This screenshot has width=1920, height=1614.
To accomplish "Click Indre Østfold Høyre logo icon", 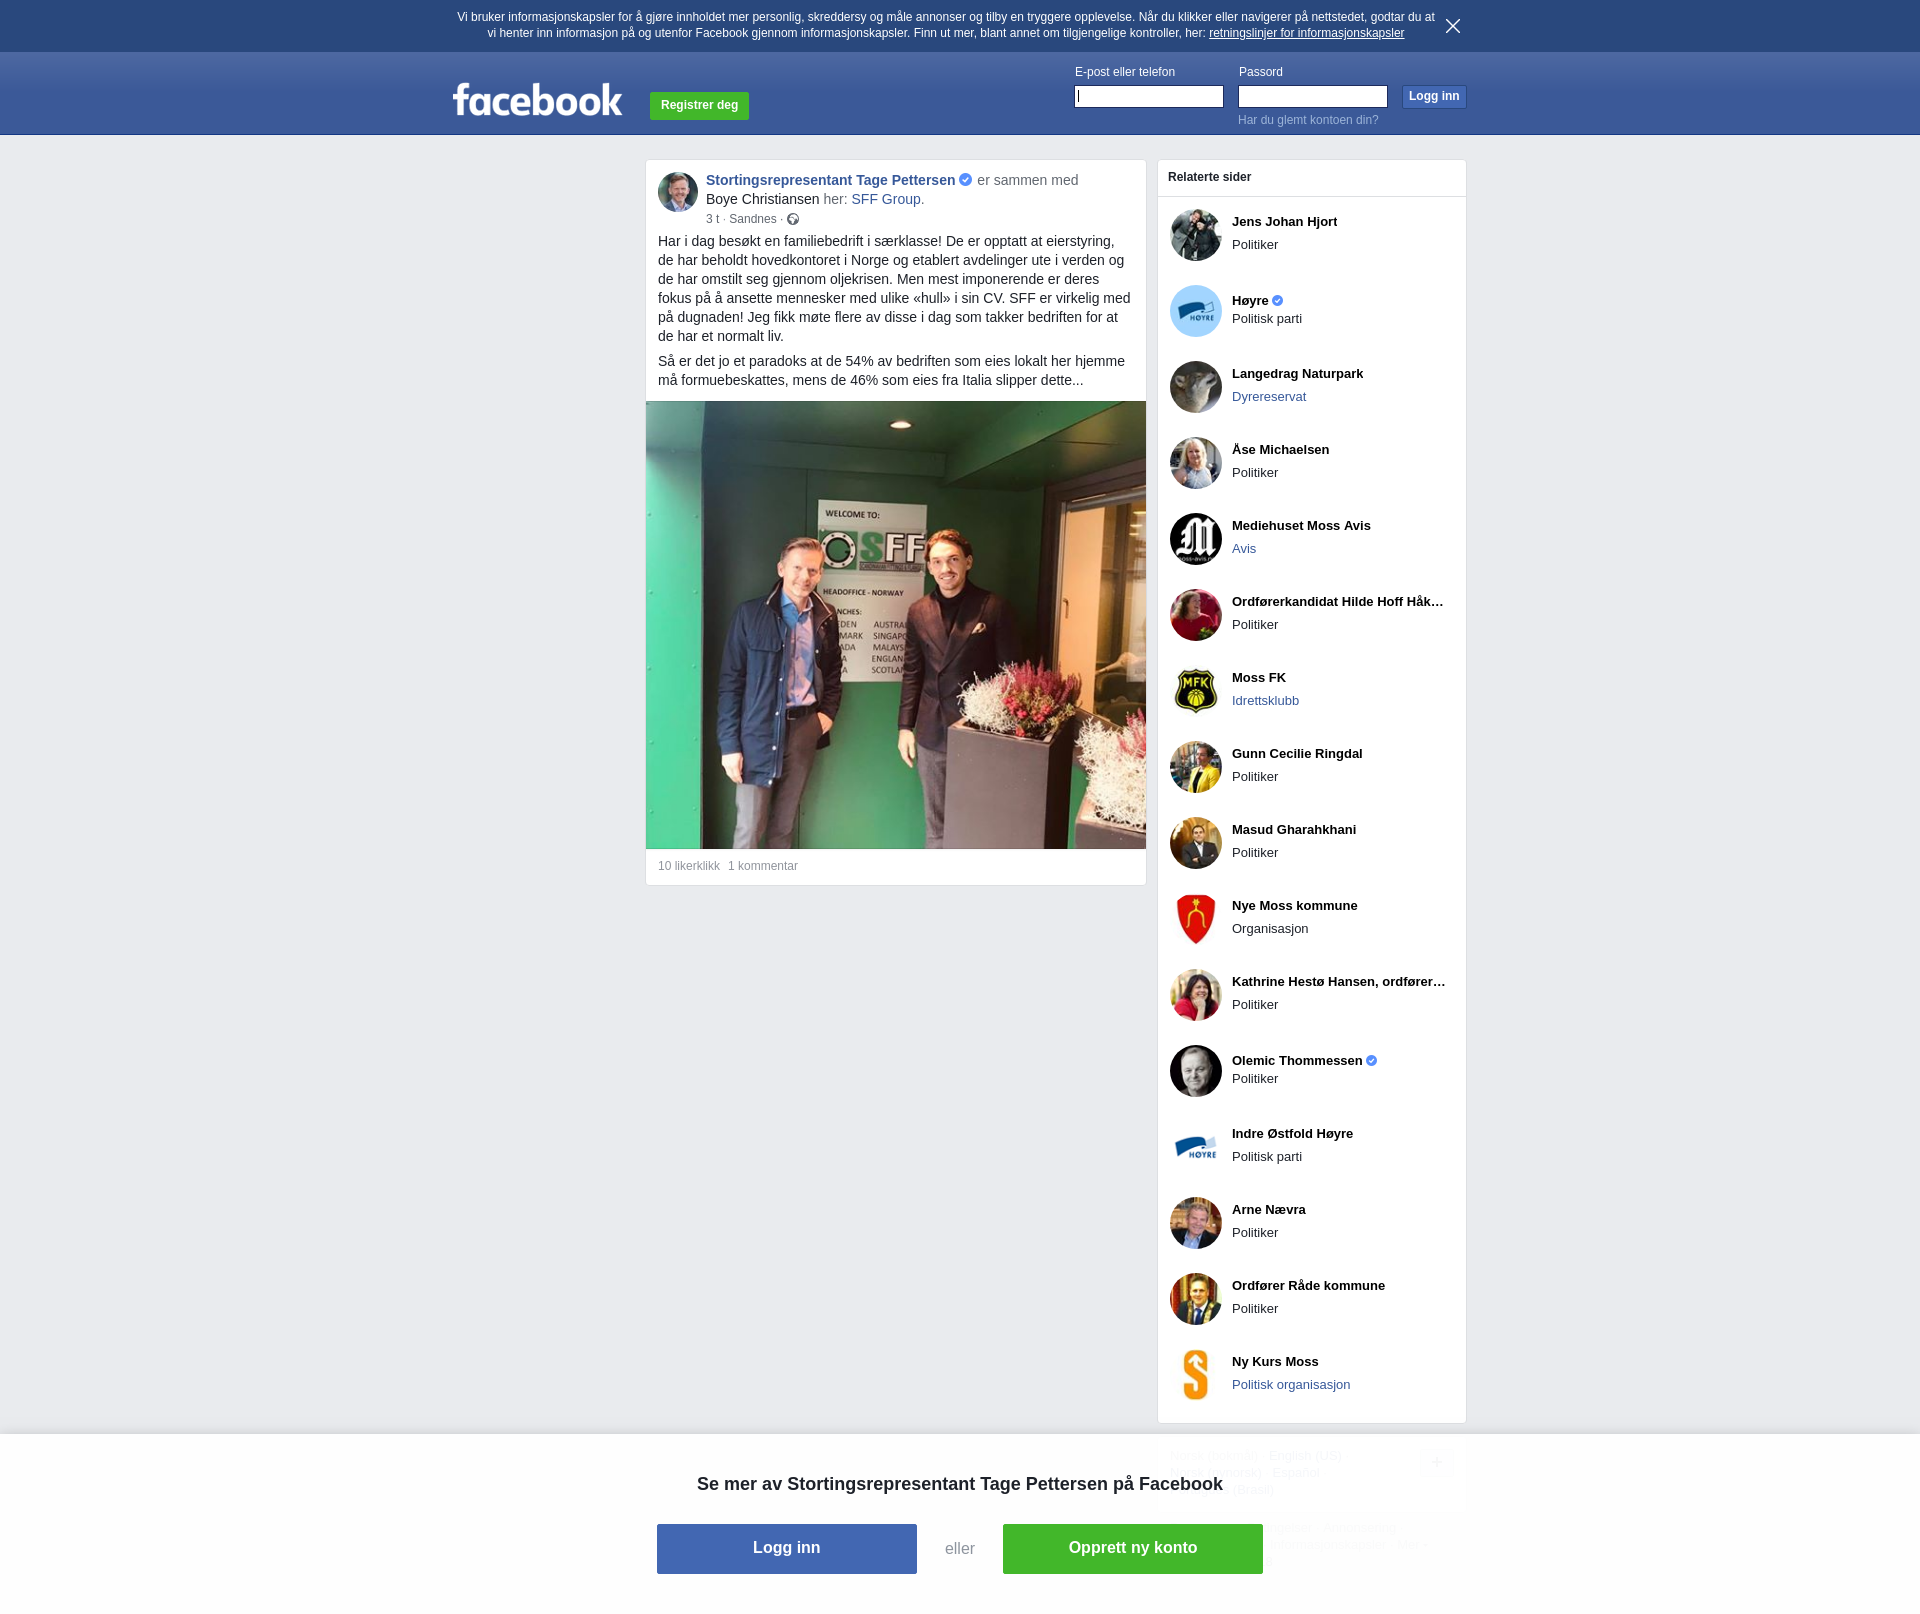I will (1196, 1147).
